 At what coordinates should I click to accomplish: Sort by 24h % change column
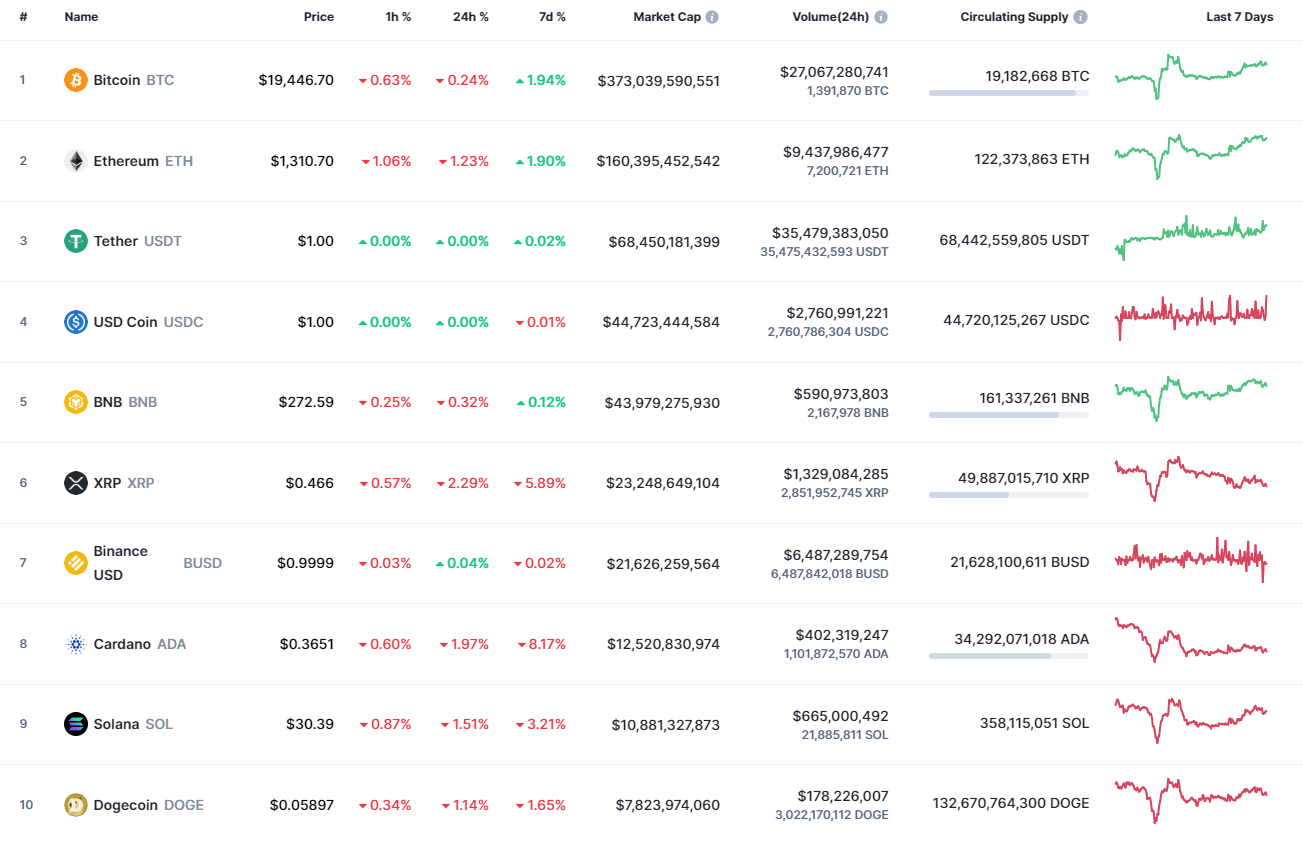pos(471,16)
